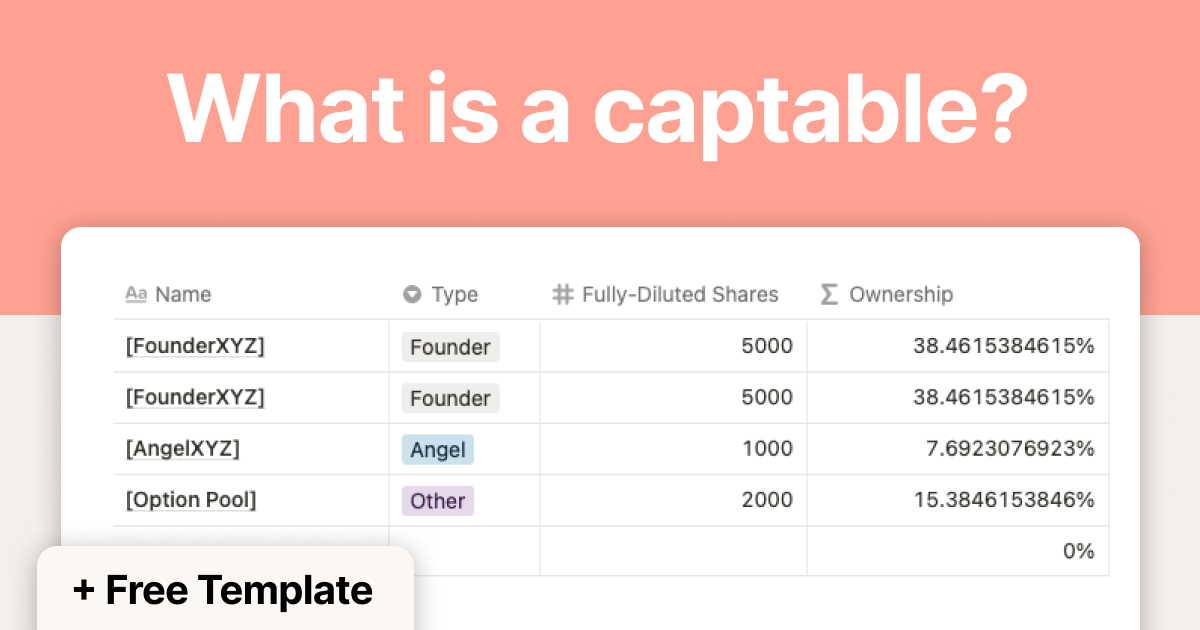Click the sigma icon on the Ownership header
This screenshot has width=1200, height=630.
[x=827, y=294]
